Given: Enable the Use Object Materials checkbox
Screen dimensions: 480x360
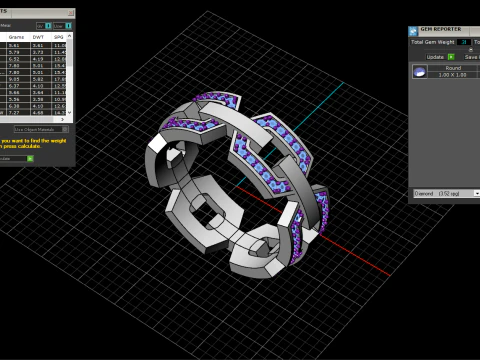Looking at the screenshot, I should pos(65,129).
